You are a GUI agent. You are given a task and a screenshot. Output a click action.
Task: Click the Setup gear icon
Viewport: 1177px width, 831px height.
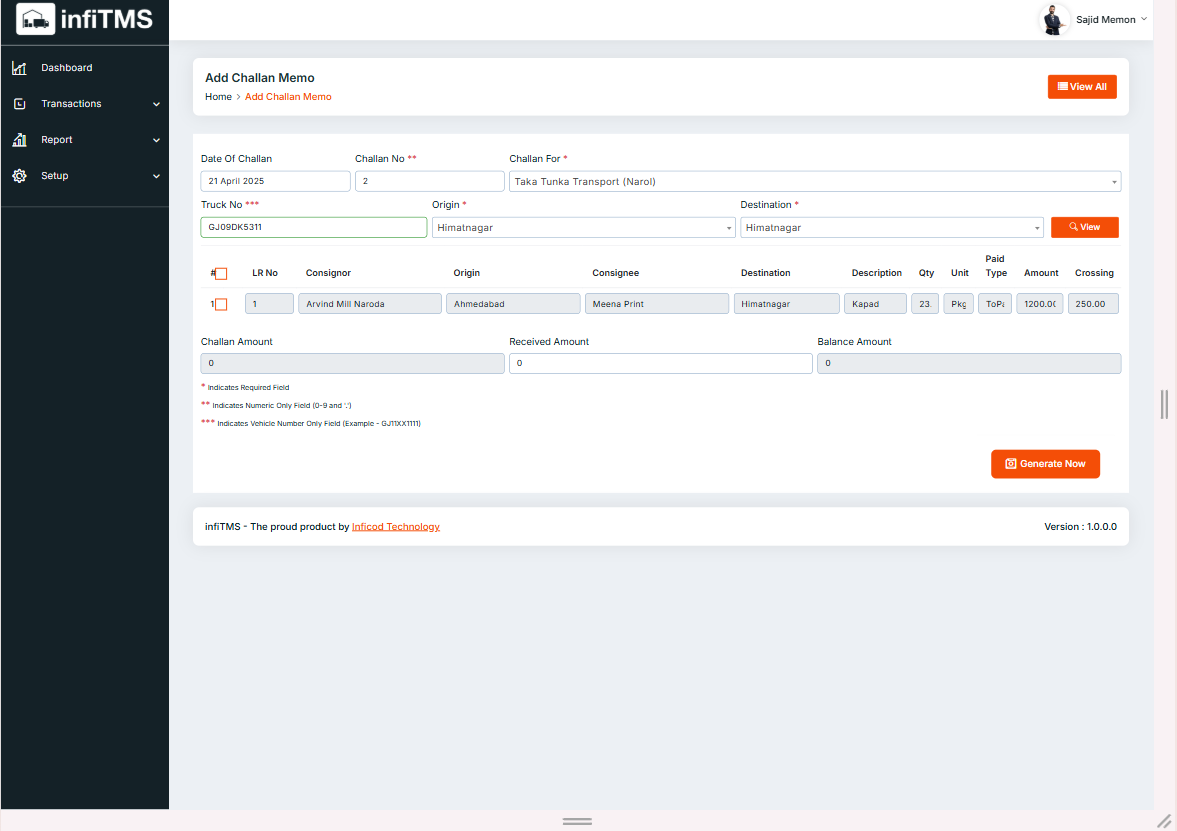pyautogui.click(x=19, y=176)
